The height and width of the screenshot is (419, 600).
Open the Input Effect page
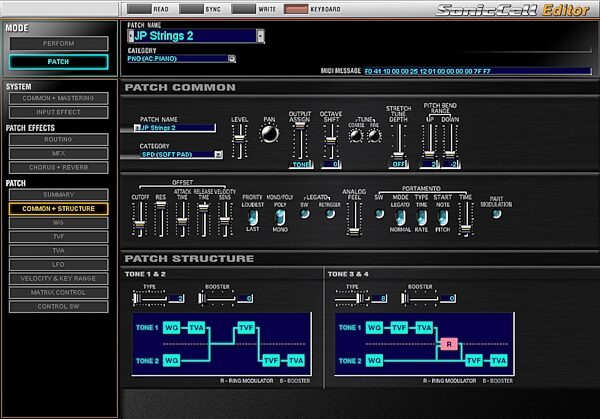pos(59,112)
